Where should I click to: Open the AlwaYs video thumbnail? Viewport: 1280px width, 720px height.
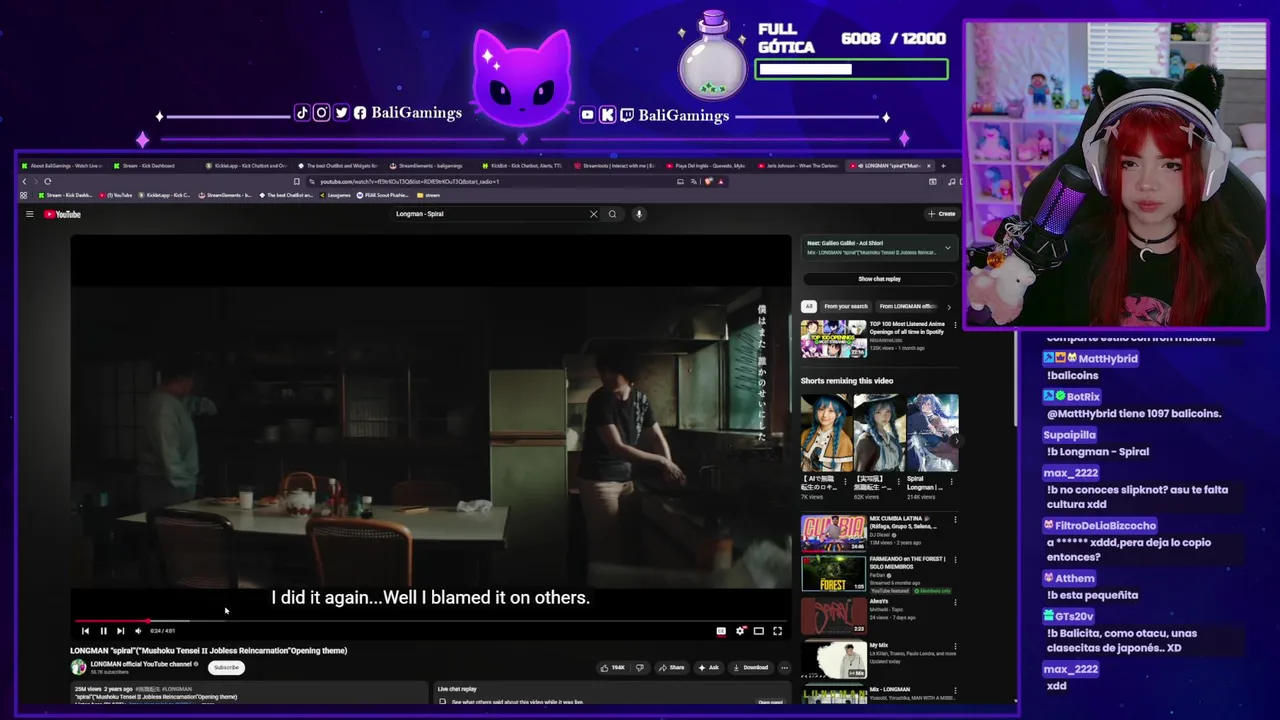(x=834, y=616)
